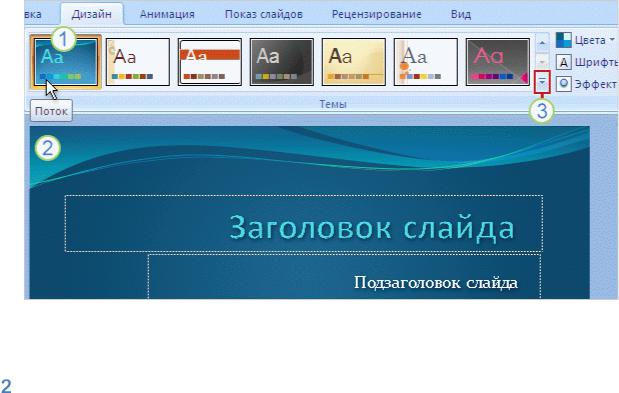The width and height of the screenshot is (619, 393).
Task: Click the Цвета colors icon
Action: click(564, 40)
